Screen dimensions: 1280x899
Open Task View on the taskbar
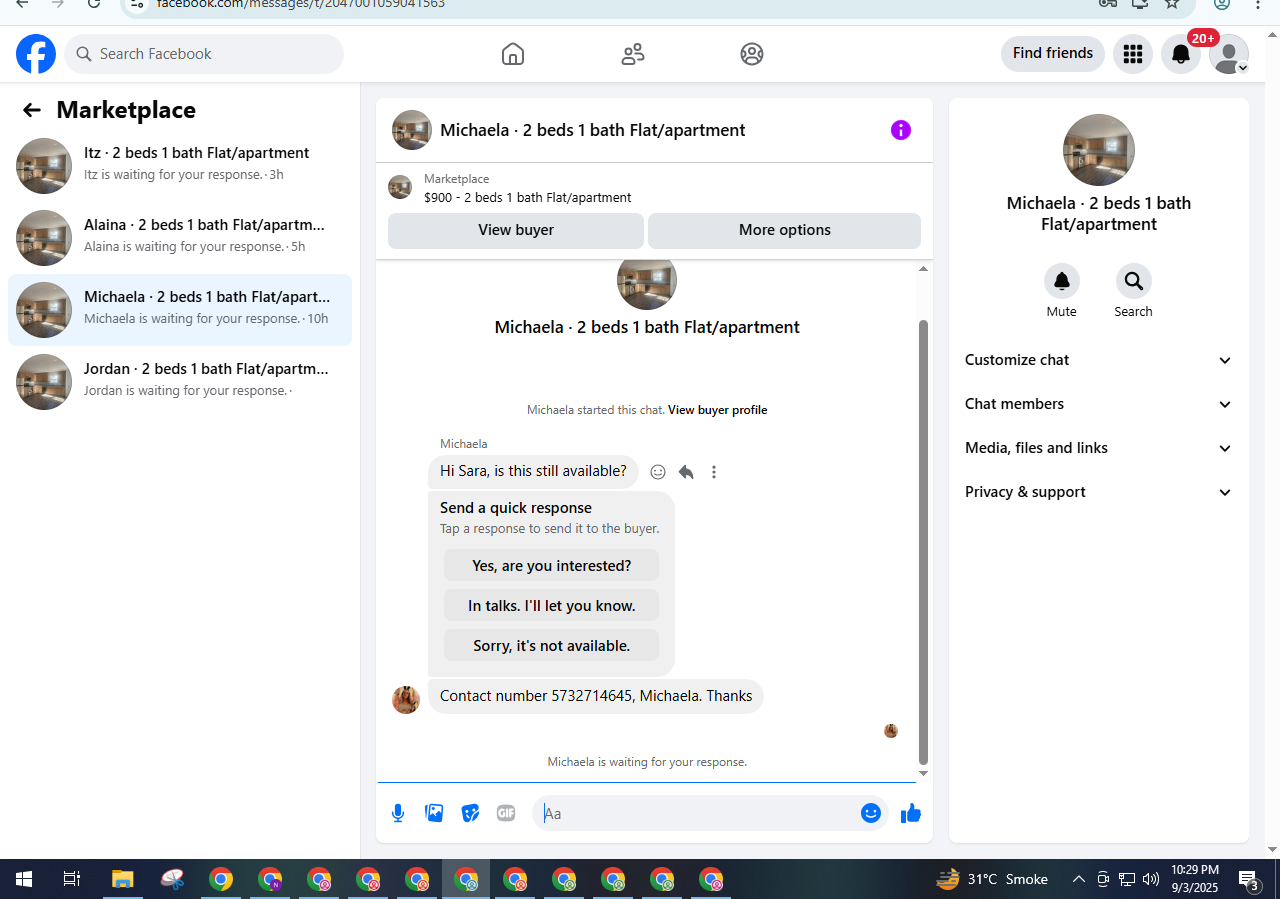pos(72,879)
